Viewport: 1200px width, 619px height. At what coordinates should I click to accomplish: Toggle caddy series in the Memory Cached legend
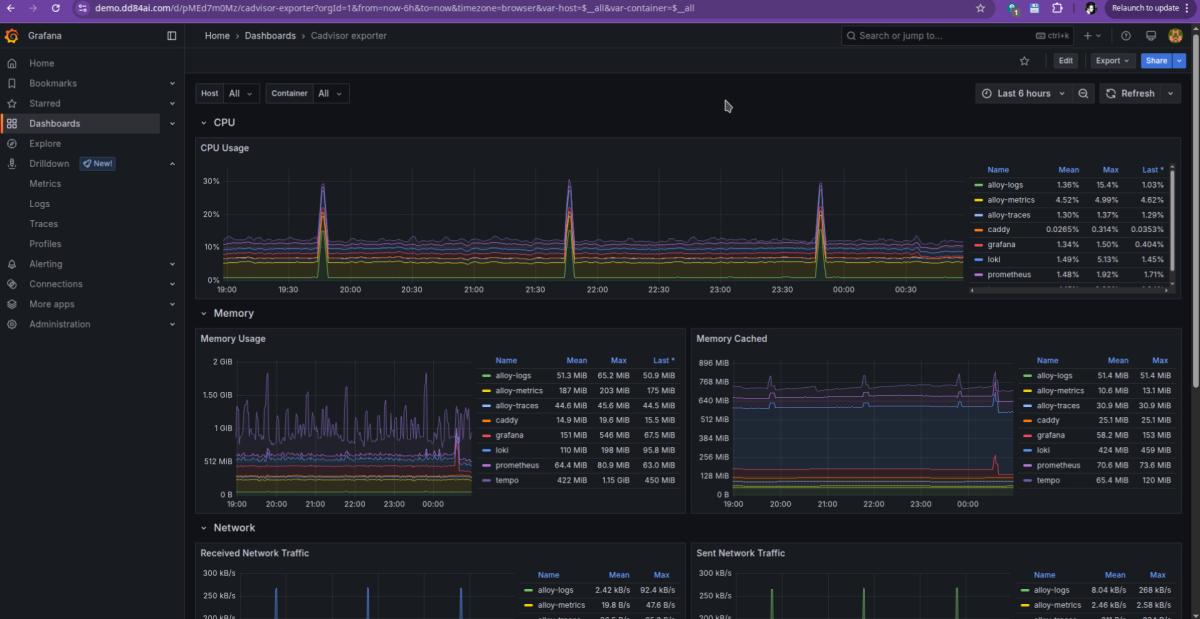1048,420
